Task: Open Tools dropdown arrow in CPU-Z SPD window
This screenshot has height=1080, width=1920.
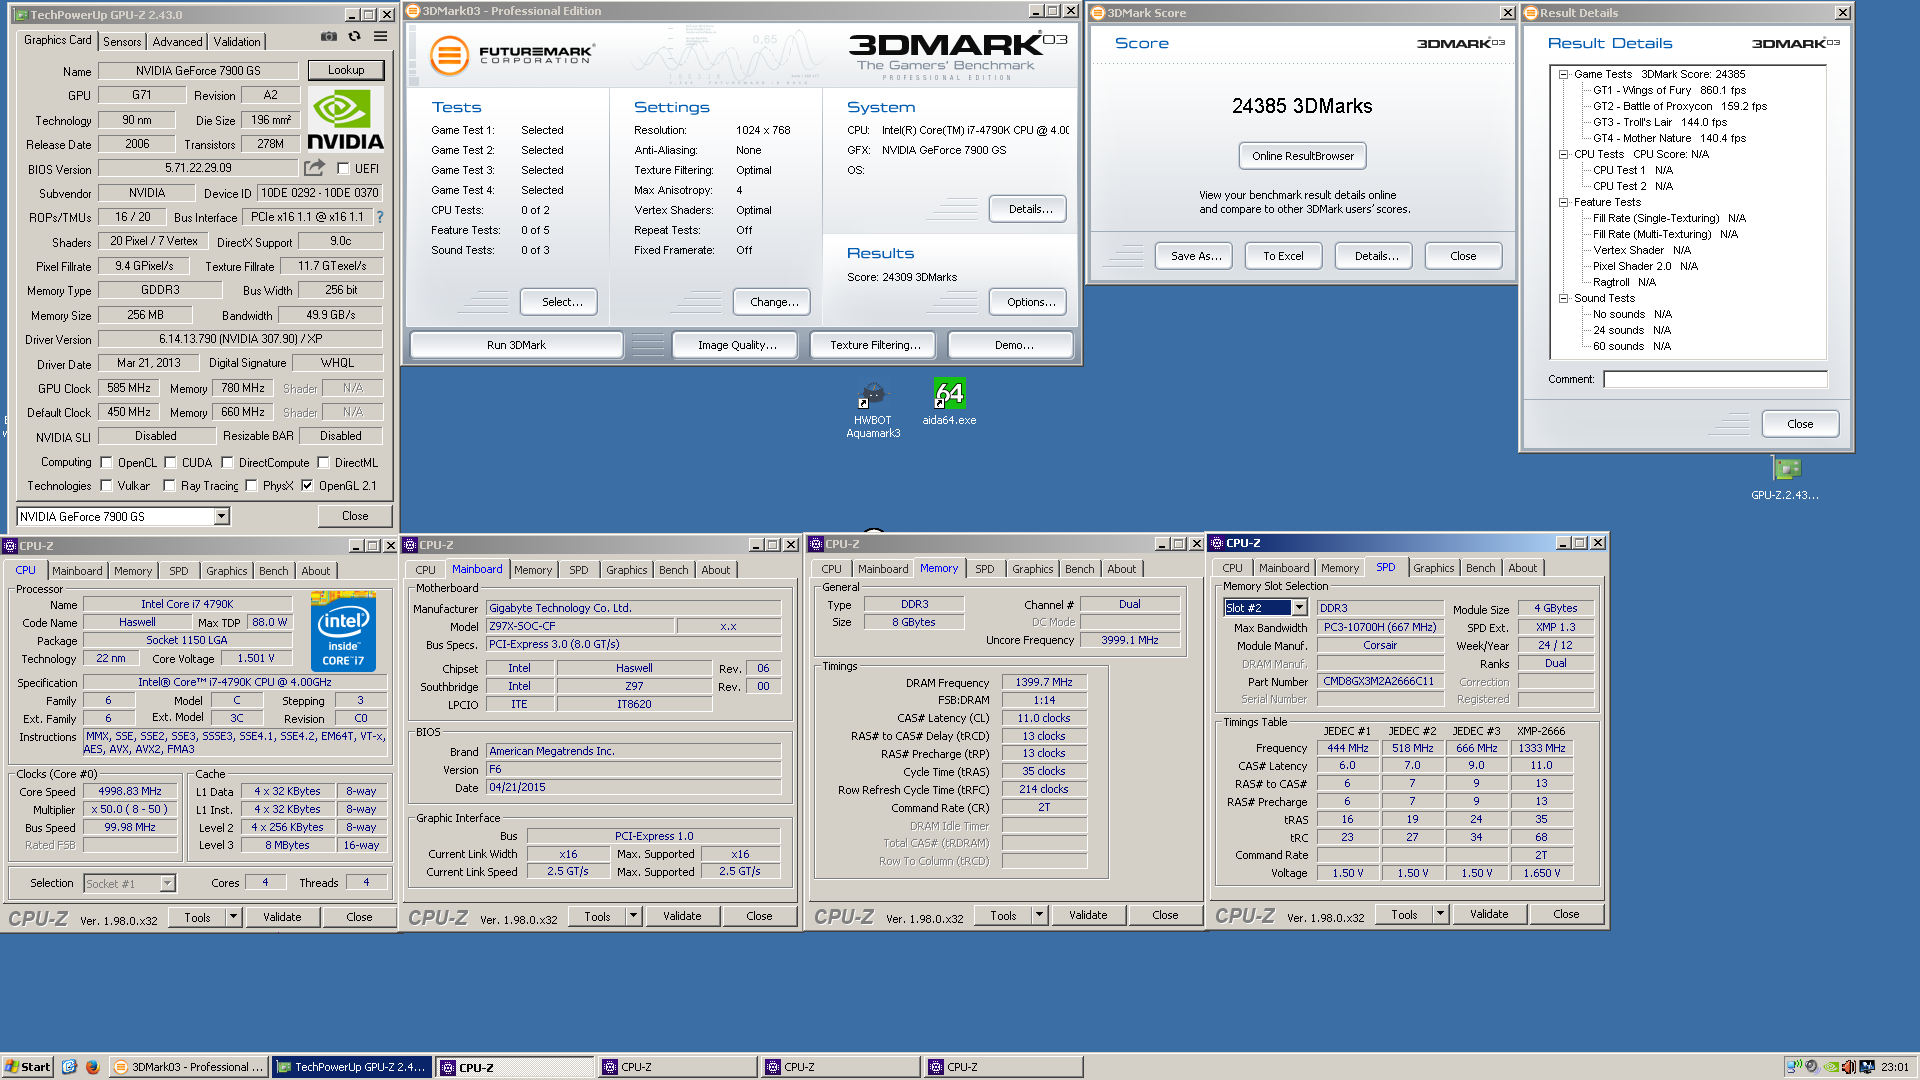Action: point(1440,913)
